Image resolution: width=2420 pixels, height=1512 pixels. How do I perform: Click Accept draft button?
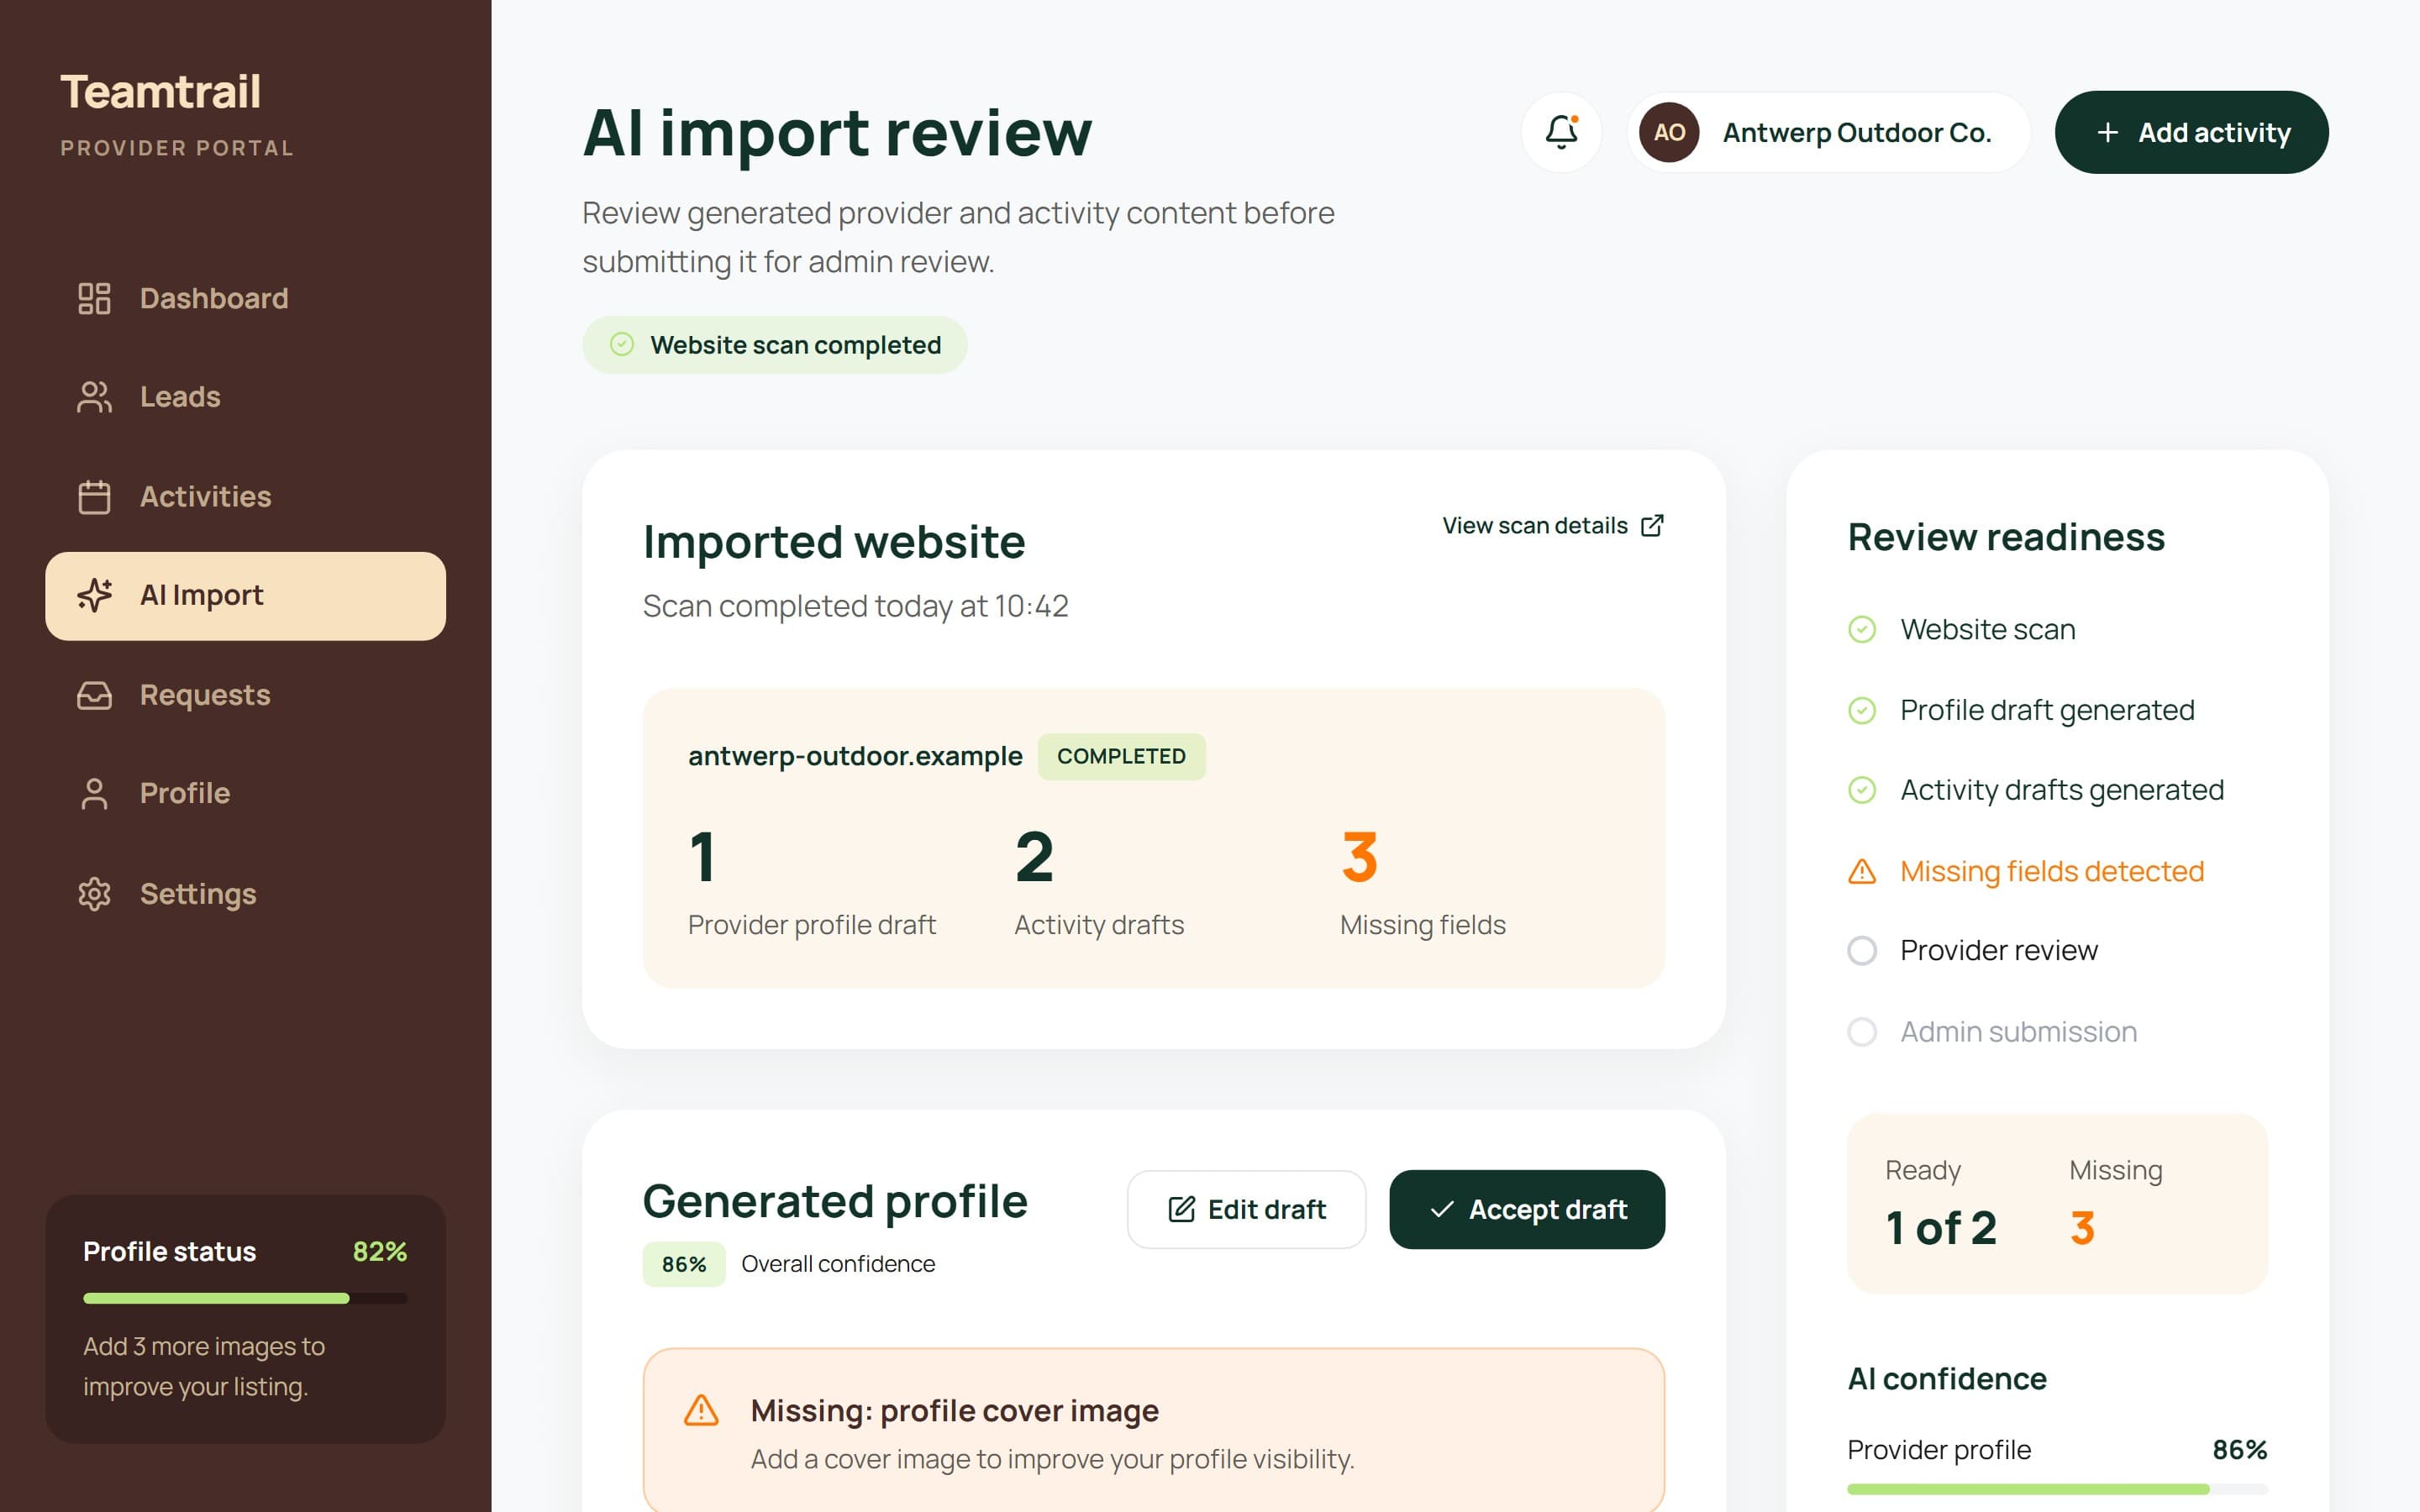[1527, 1209]
